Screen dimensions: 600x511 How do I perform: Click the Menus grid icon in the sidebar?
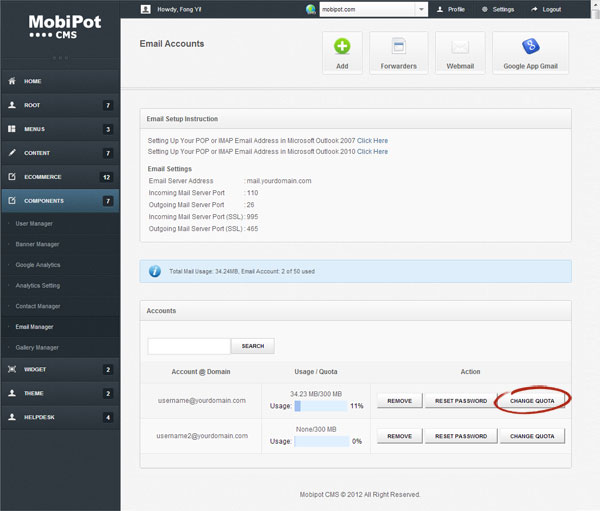coord(12,129)
